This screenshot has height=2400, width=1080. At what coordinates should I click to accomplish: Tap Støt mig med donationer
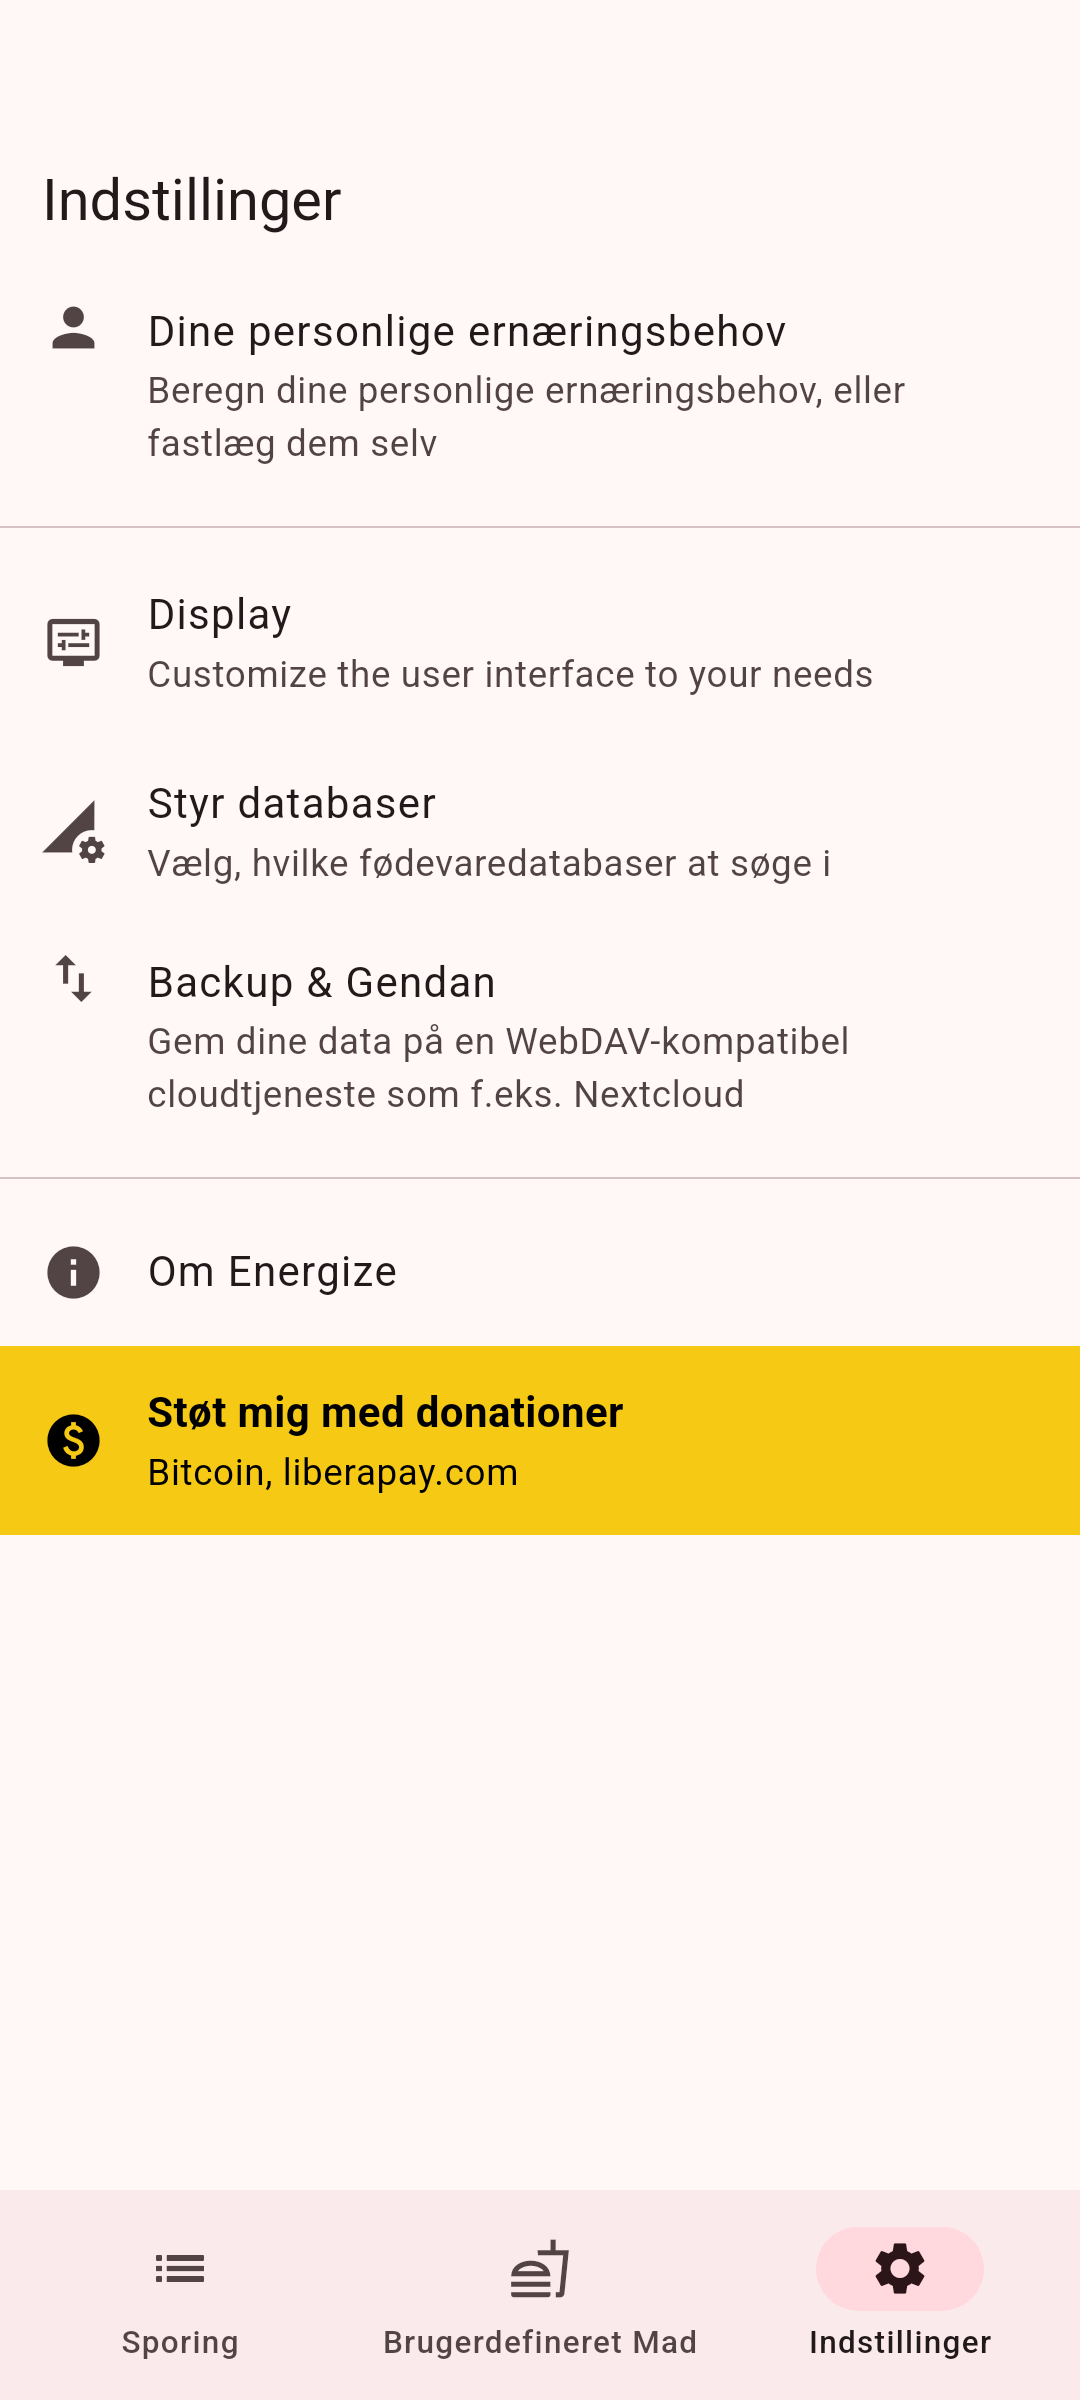click(x=386, y=1413)
